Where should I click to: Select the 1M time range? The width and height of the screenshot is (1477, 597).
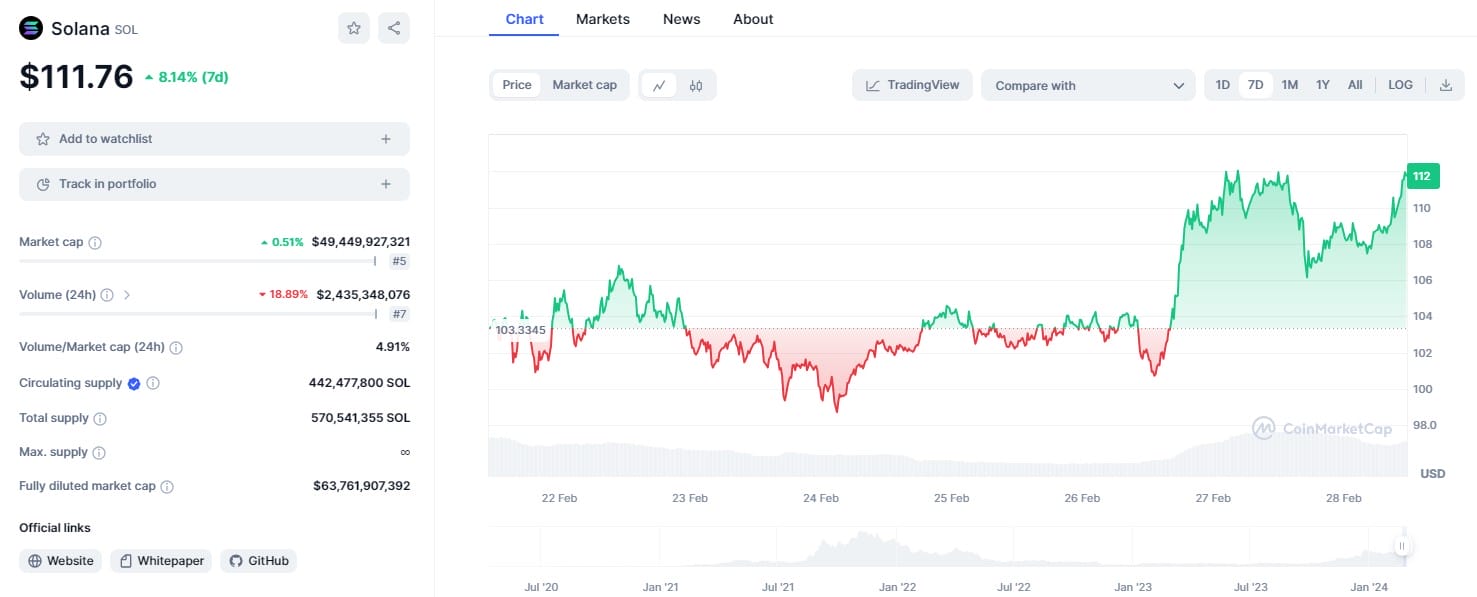[x=1289, y=85]
